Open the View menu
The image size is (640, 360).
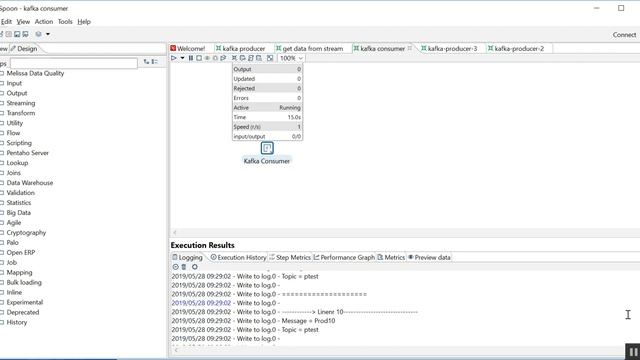tap(23, 22)
